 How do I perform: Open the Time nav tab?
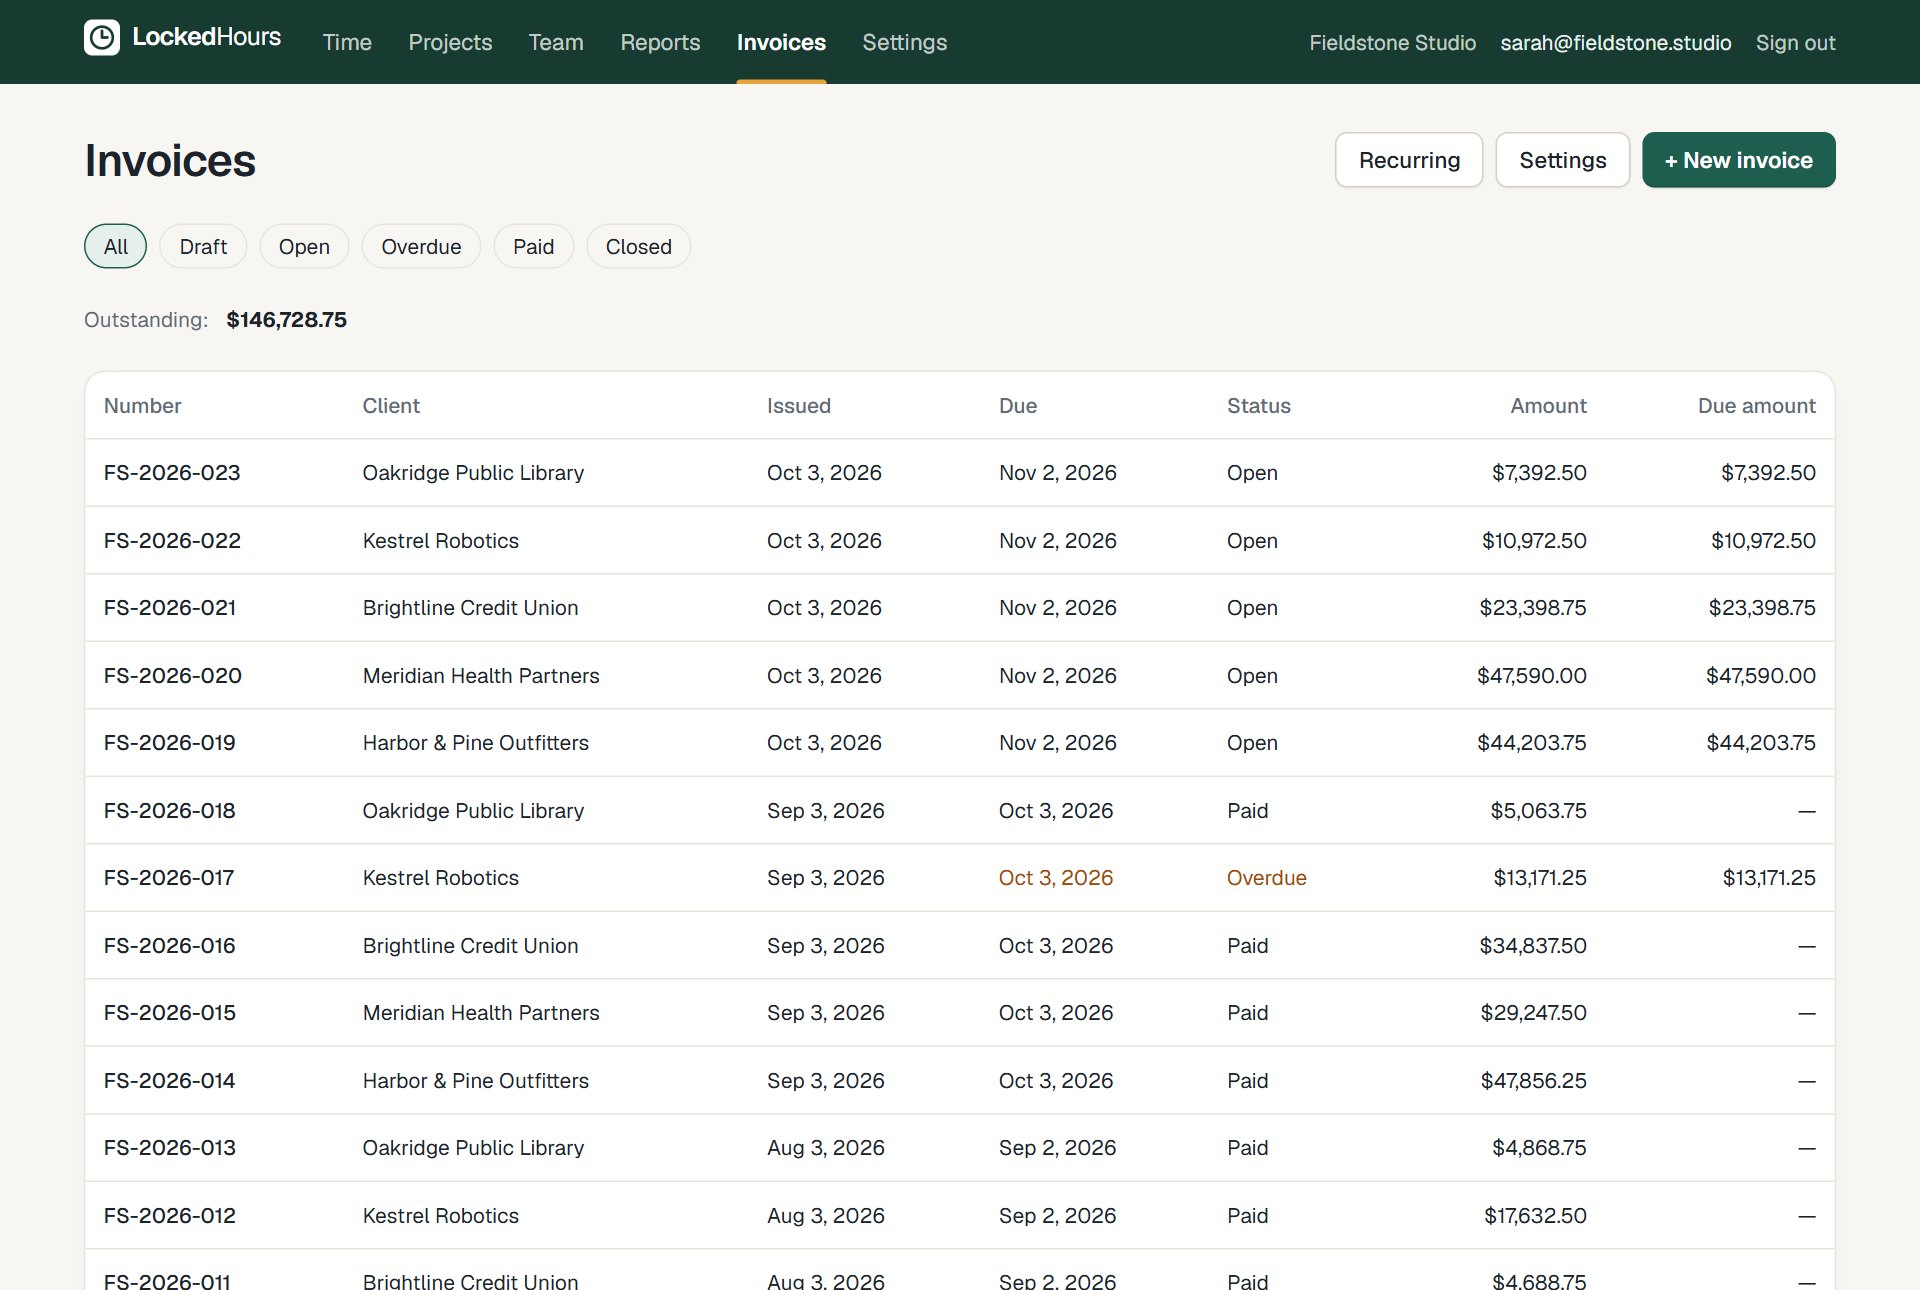point(347,42)
